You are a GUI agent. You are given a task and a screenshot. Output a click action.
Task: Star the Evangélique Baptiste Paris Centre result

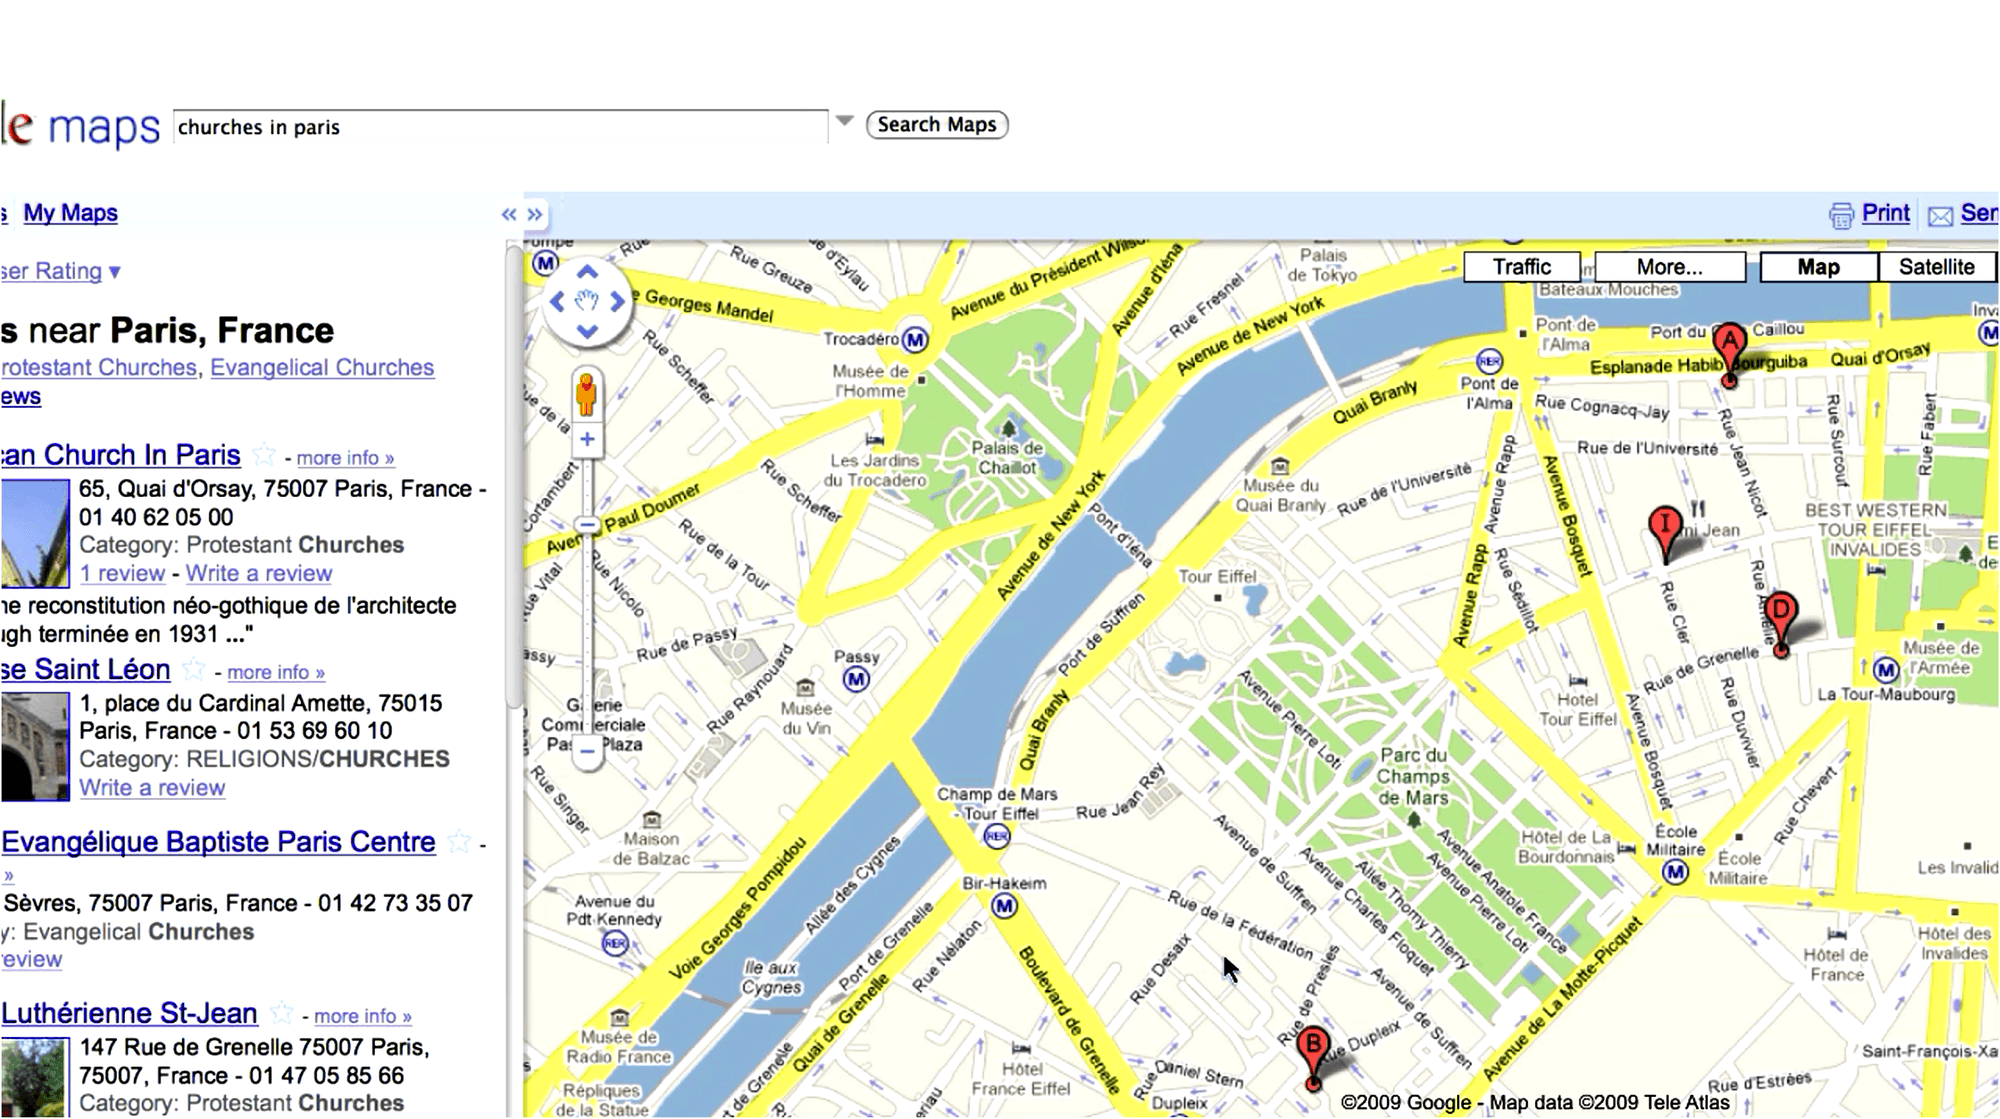[x=459, y=839]
